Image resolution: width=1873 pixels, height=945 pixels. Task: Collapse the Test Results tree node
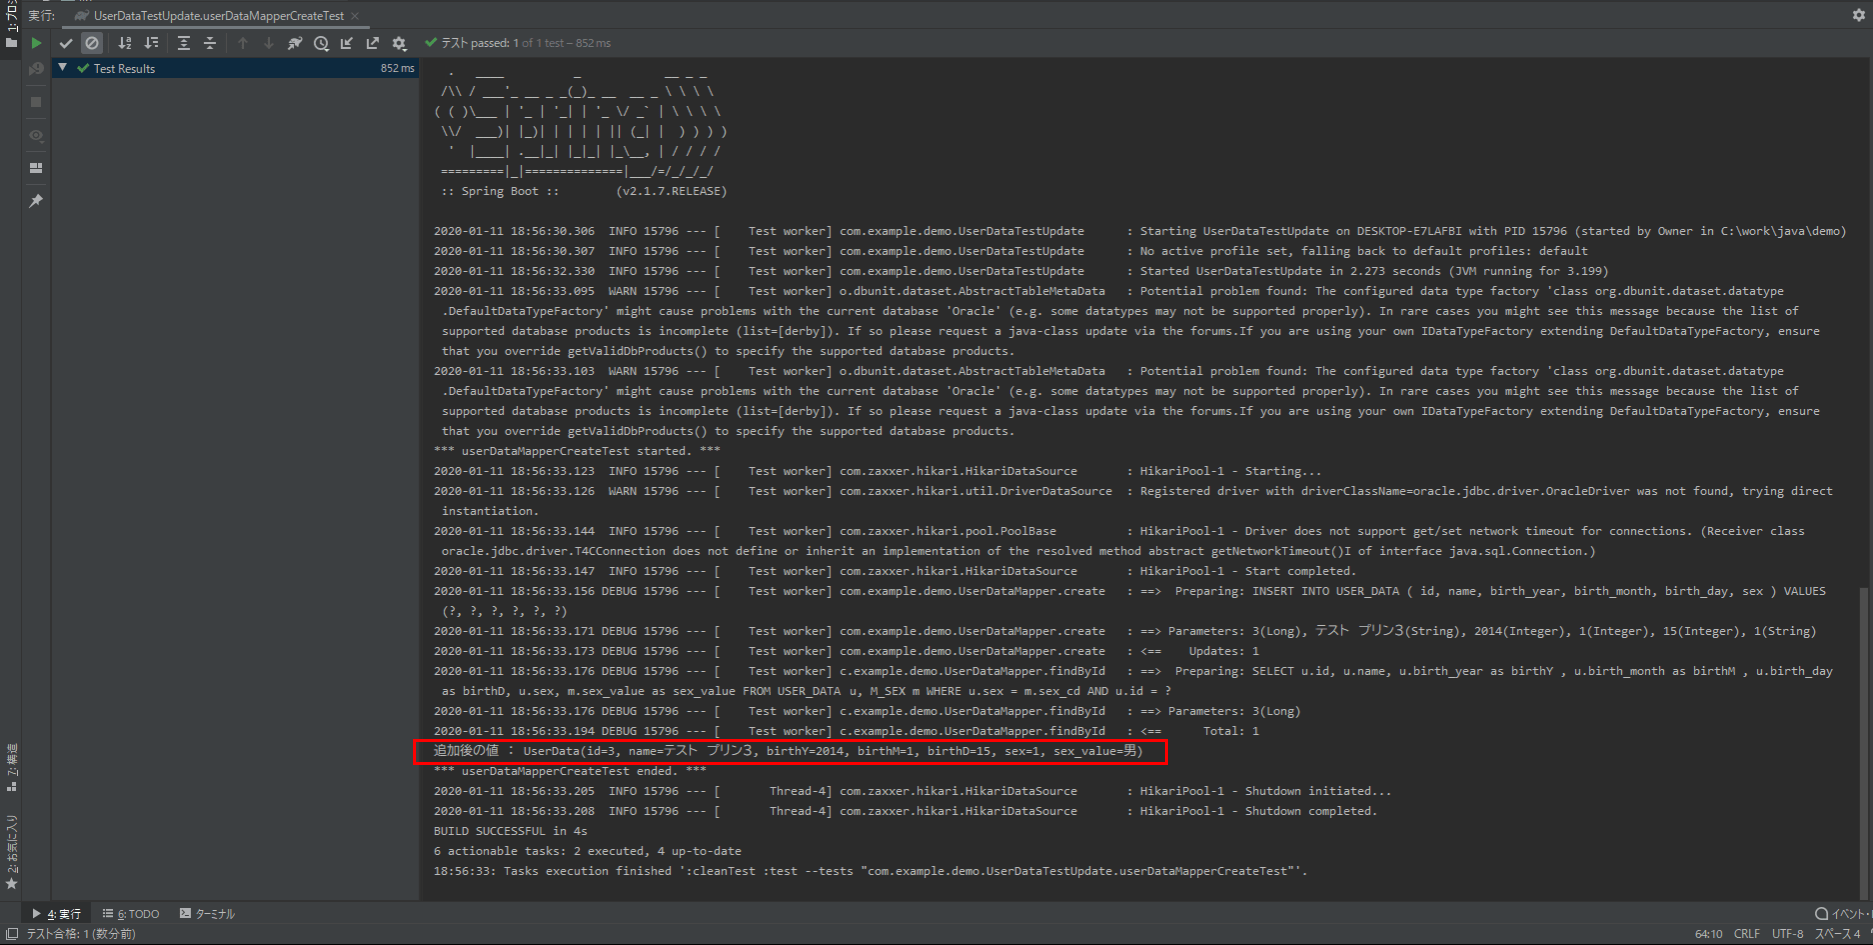pyautogui.click(x=63, y=68)
